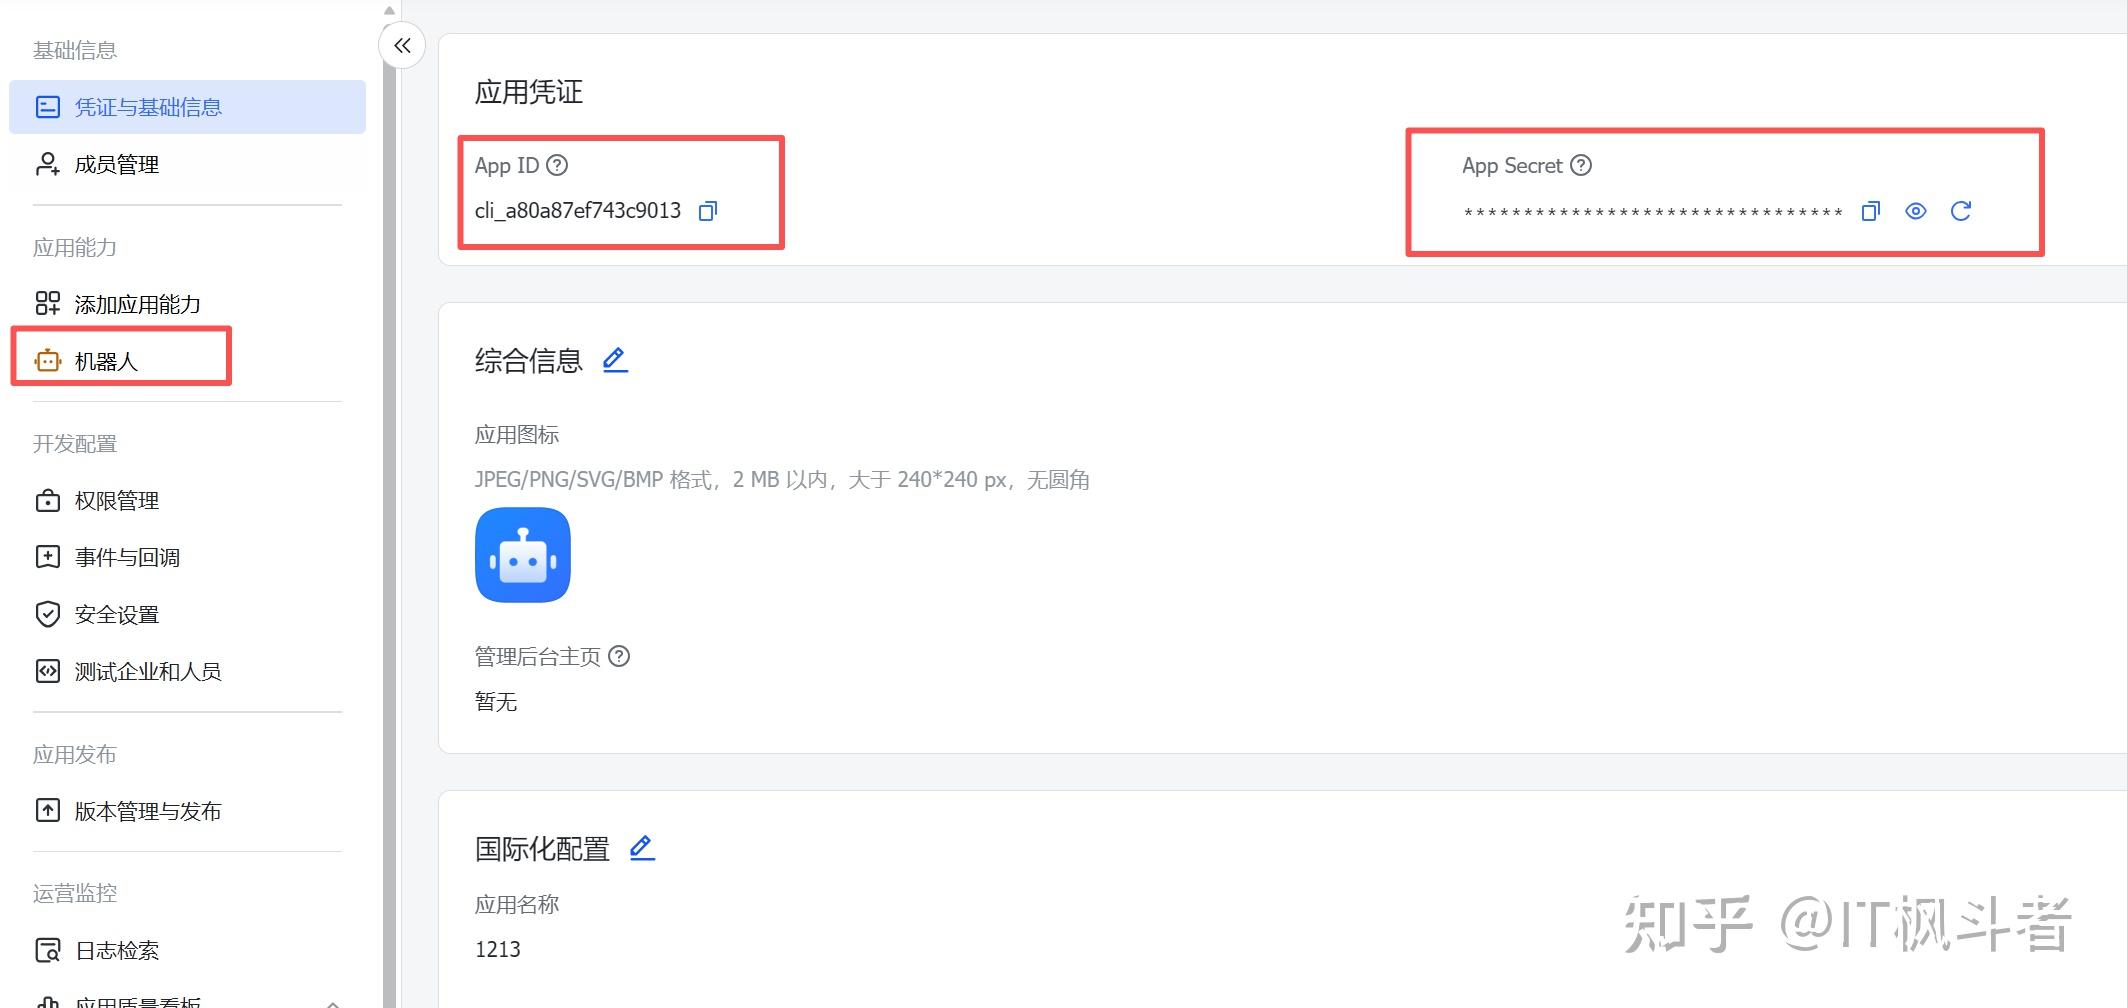Open 机器人 in the sidebar
Viewport: 2127px width, 1008px height.
click(x=106, y=361)
